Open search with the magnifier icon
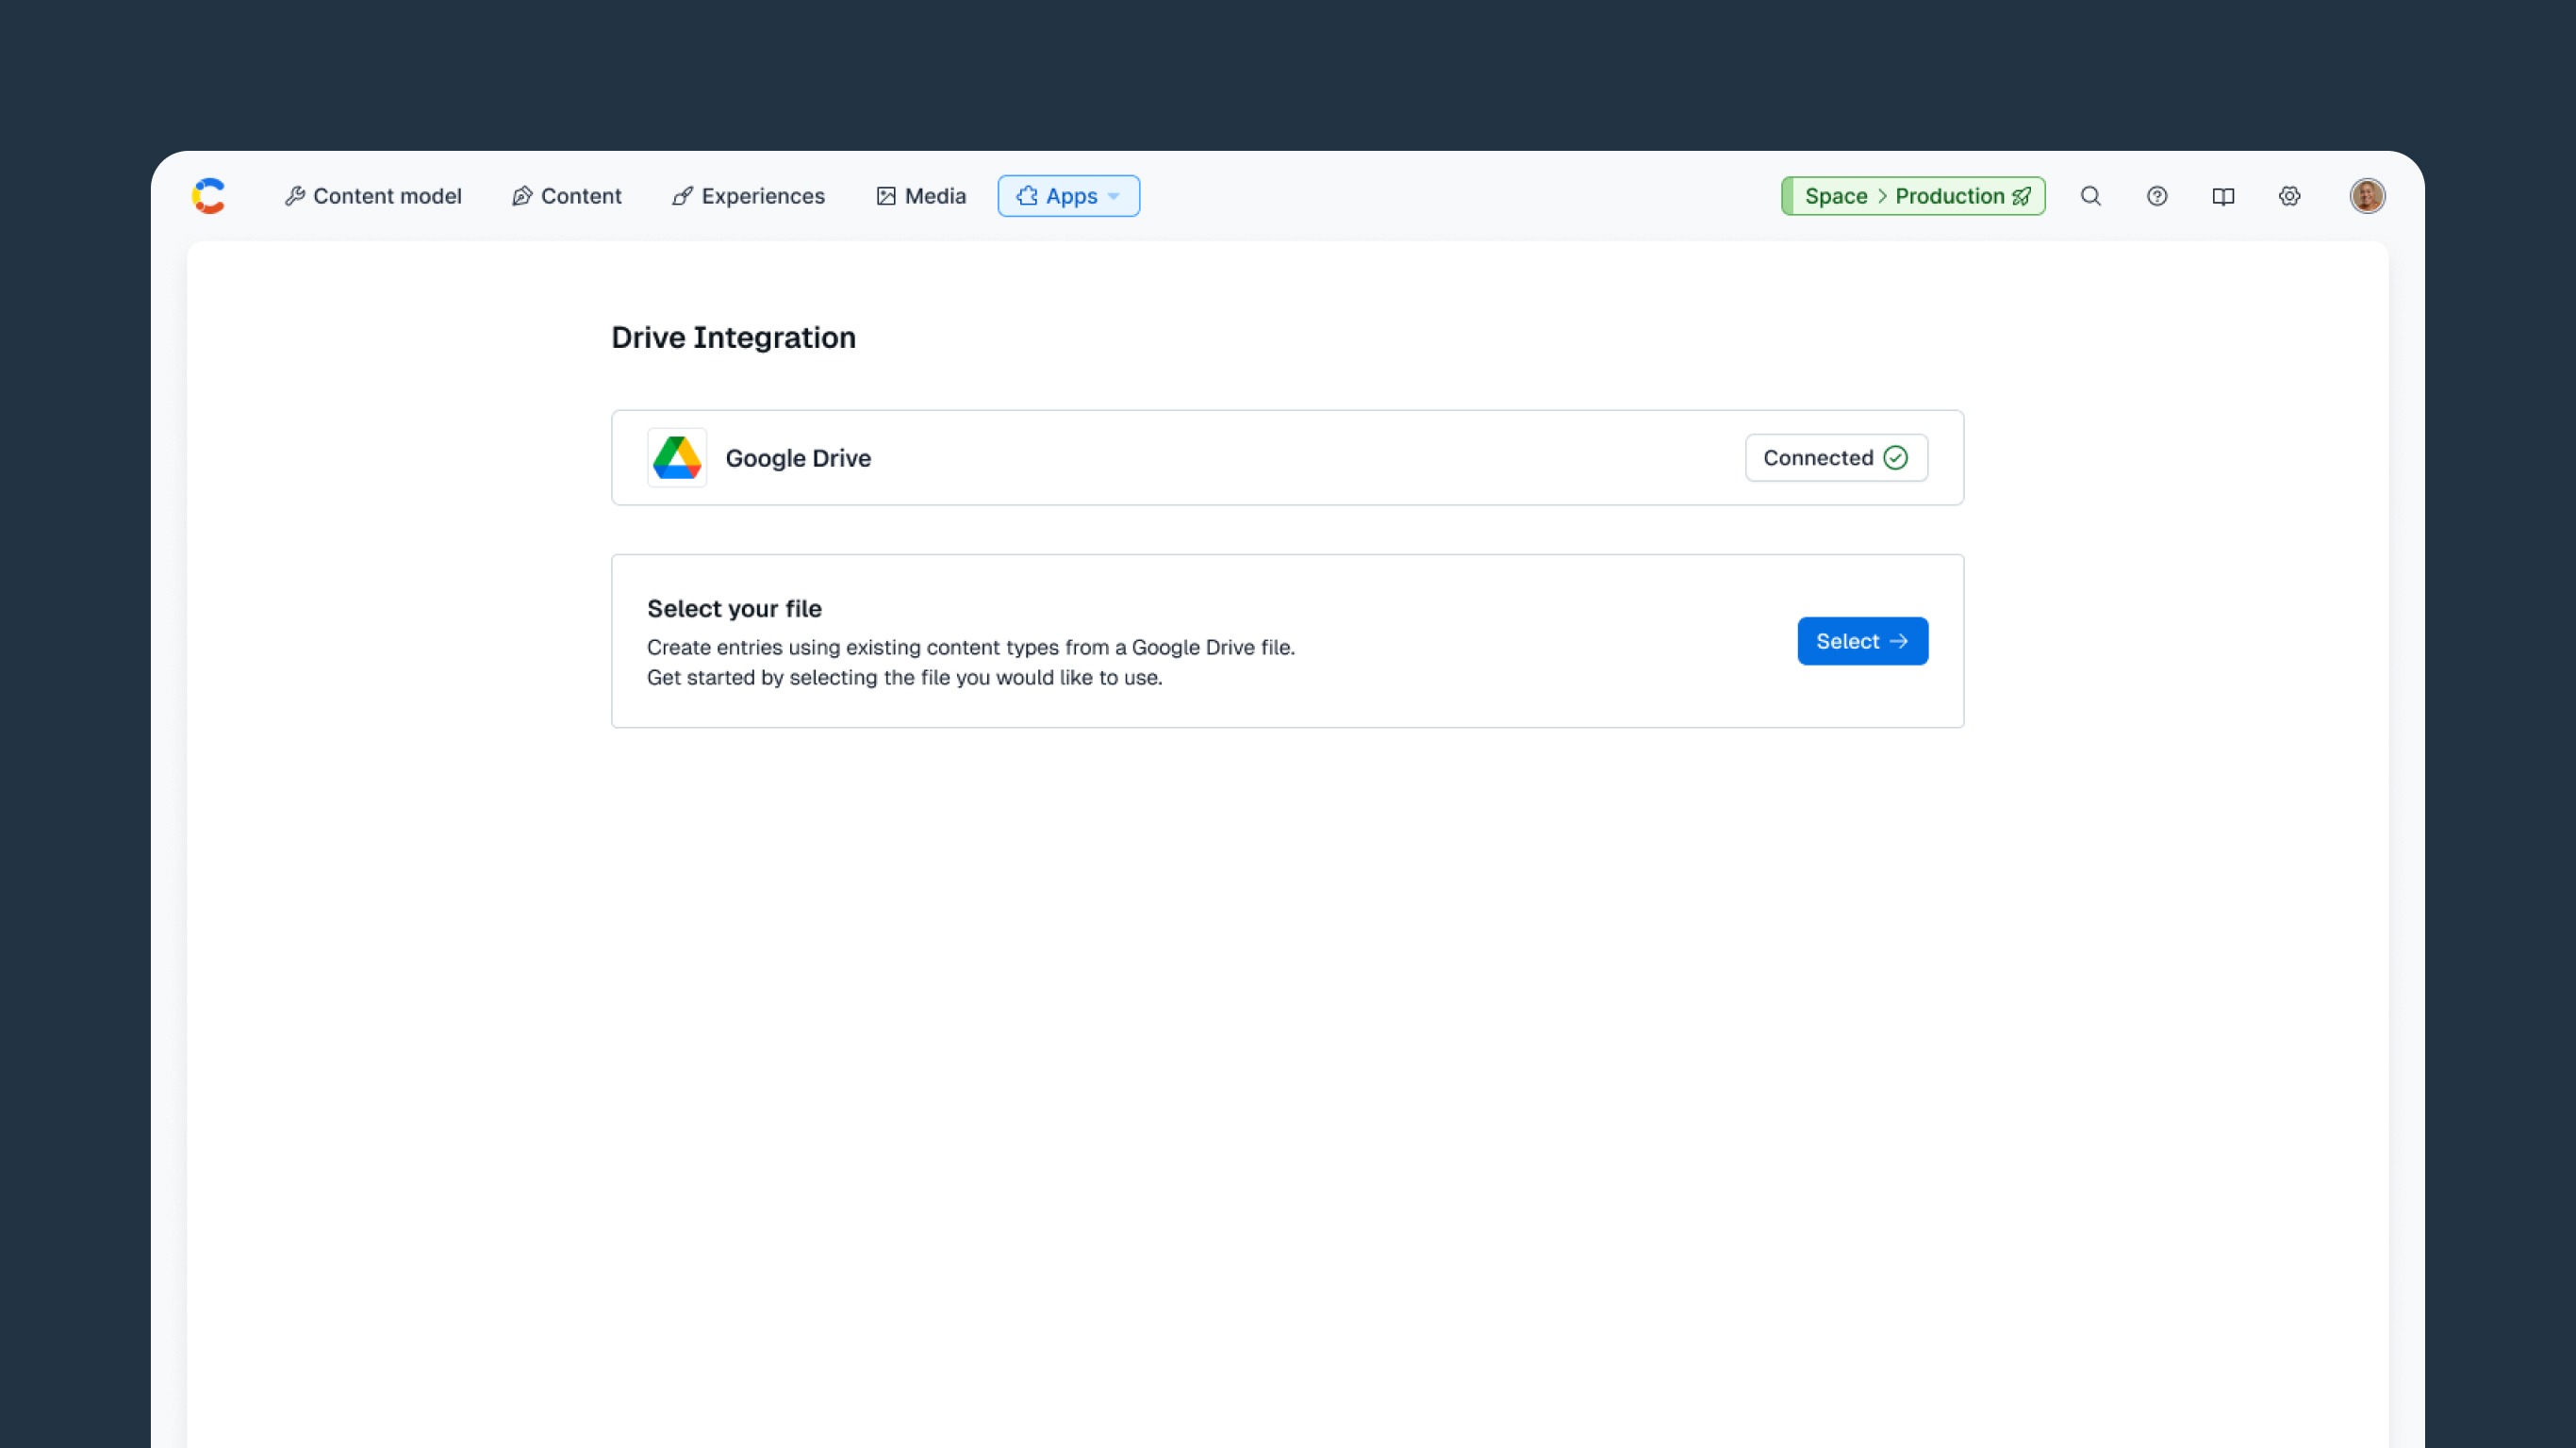This screenshot has width=2576, height=1448. pyautogui.click(x=2091, y=196)
